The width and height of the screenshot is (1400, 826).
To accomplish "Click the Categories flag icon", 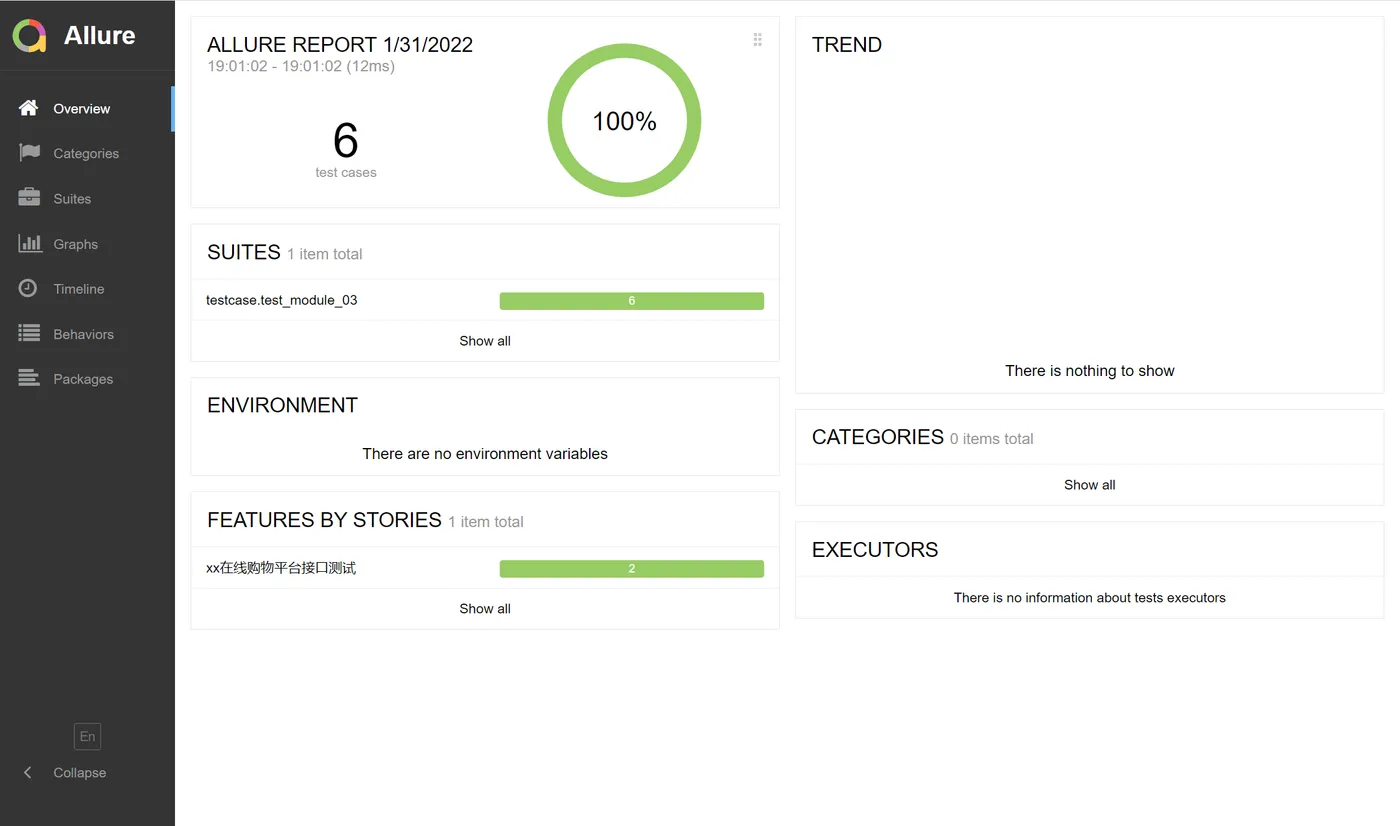I will point(29,153).
